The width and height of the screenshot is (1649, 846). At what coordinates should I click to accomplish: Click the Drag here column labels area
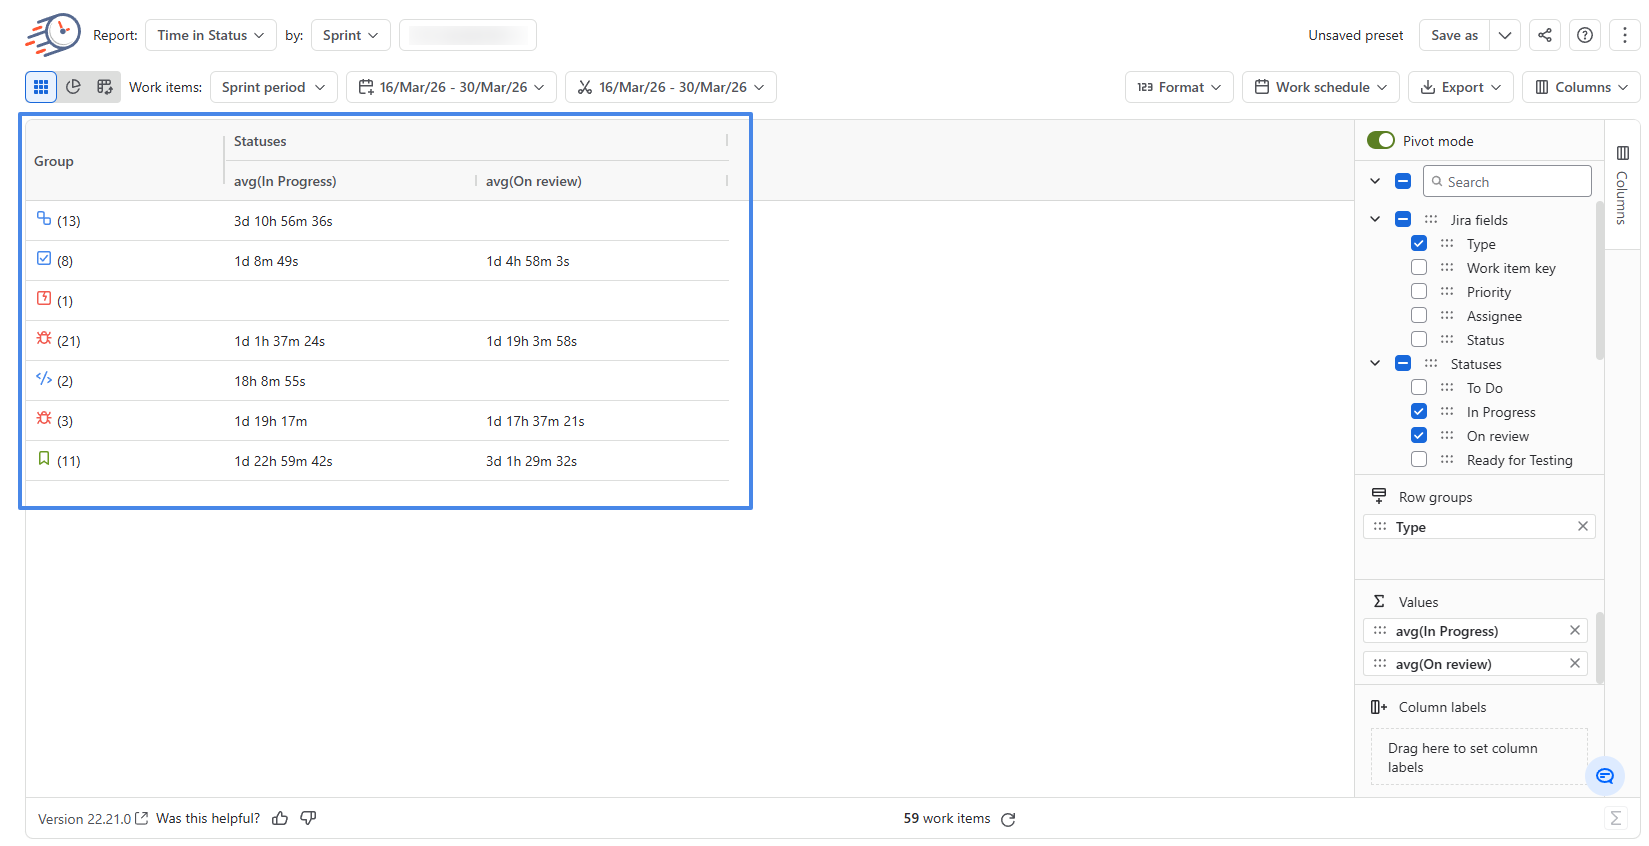[x=1479, y=757]
